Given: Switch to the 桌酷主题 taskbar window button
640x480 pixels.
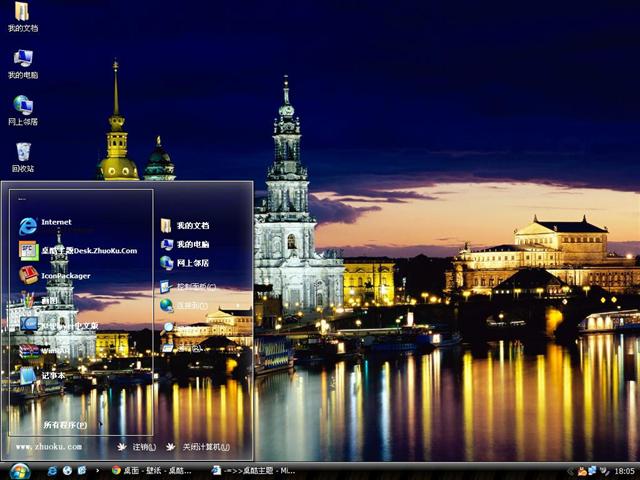Looking at the screenshot, I should pos(254,471).
